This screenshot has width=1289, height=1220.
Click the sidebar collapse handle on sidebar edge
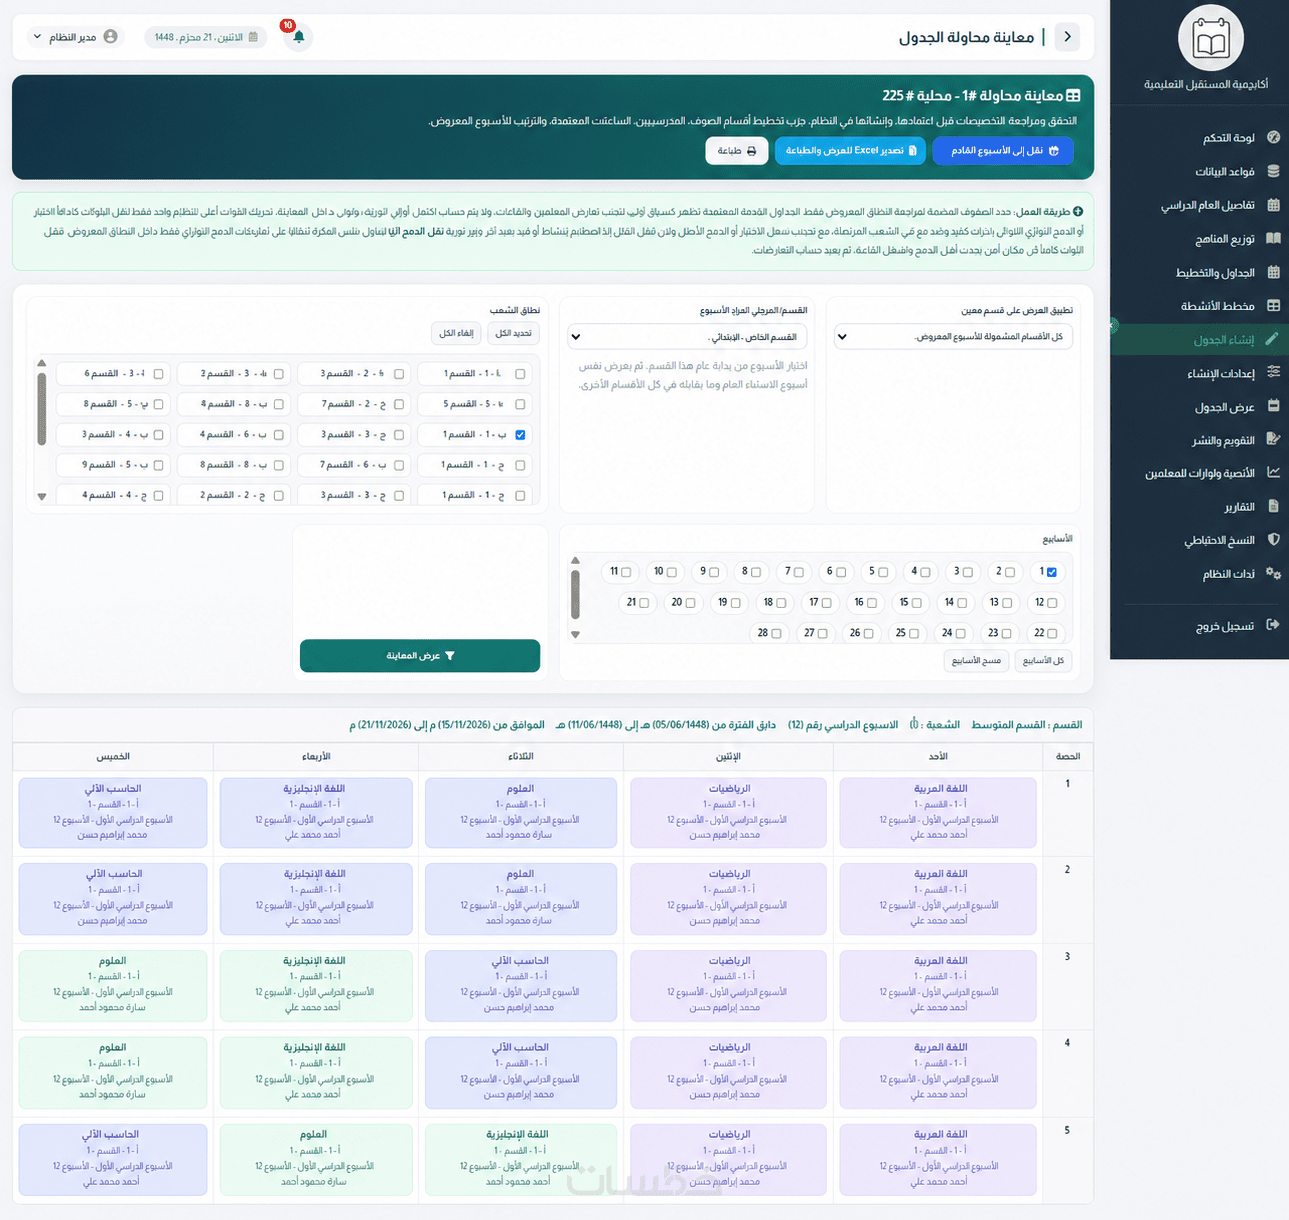tap(1112, 325)
